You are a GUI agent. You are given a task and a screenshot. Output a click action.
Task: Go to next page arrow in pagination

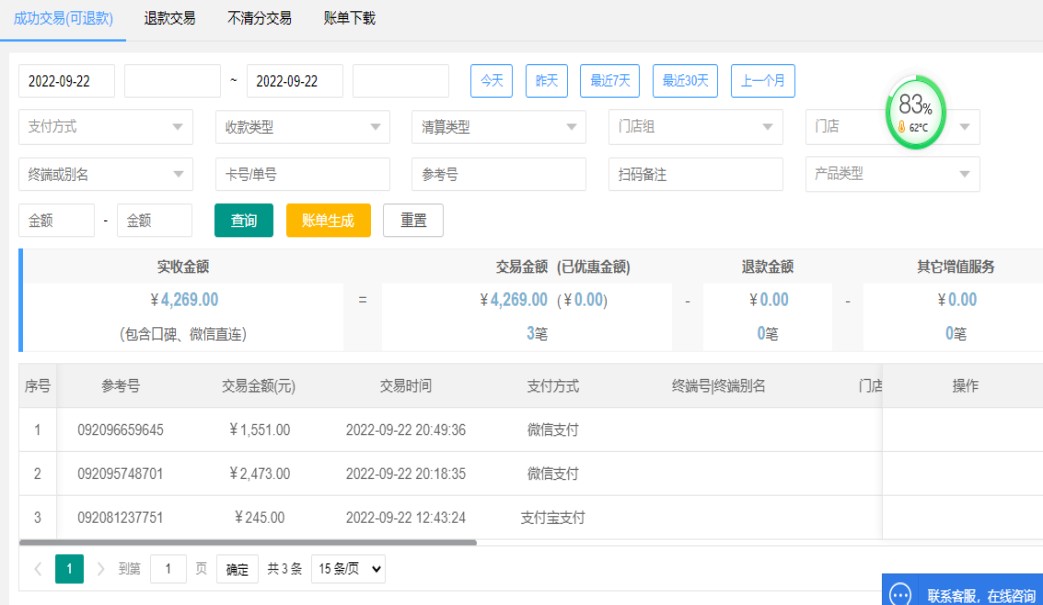pyautogui.click(x=100, y=569)
